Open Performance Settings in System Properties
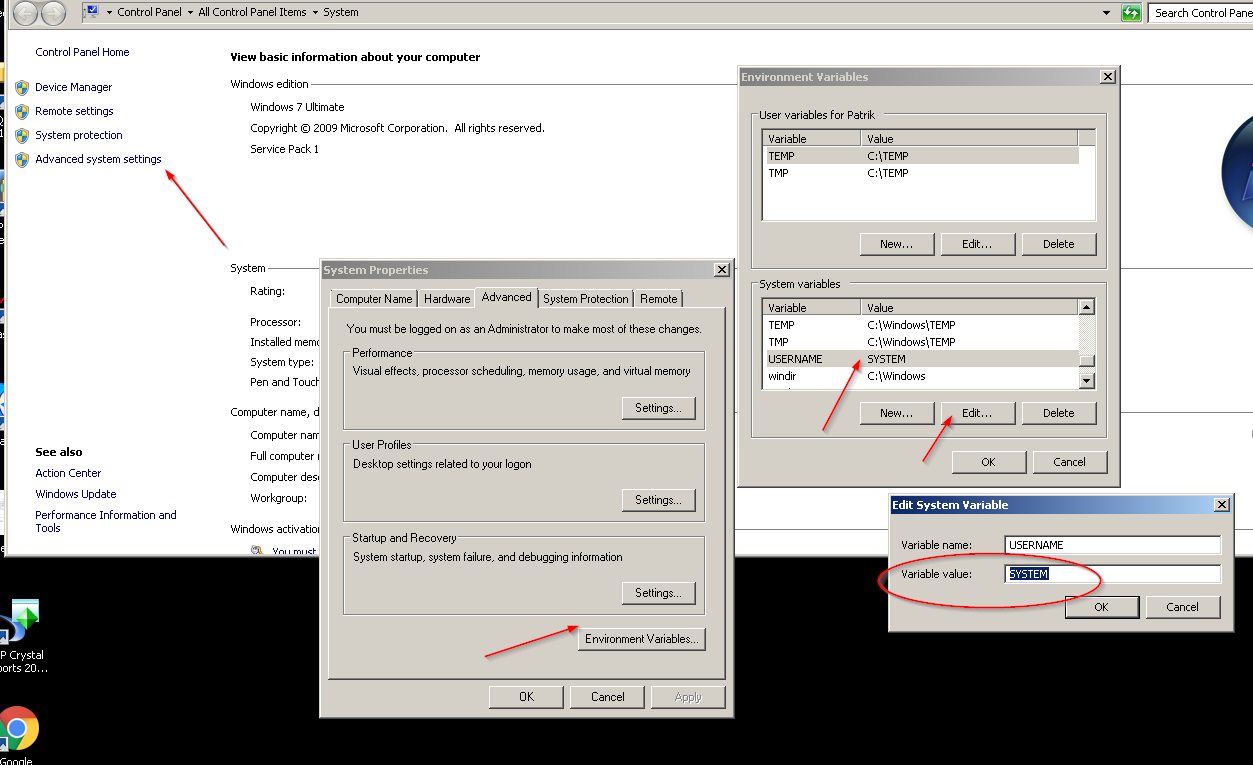The image size is (1253, 765). pyautogui.click(x=658, y=408)
